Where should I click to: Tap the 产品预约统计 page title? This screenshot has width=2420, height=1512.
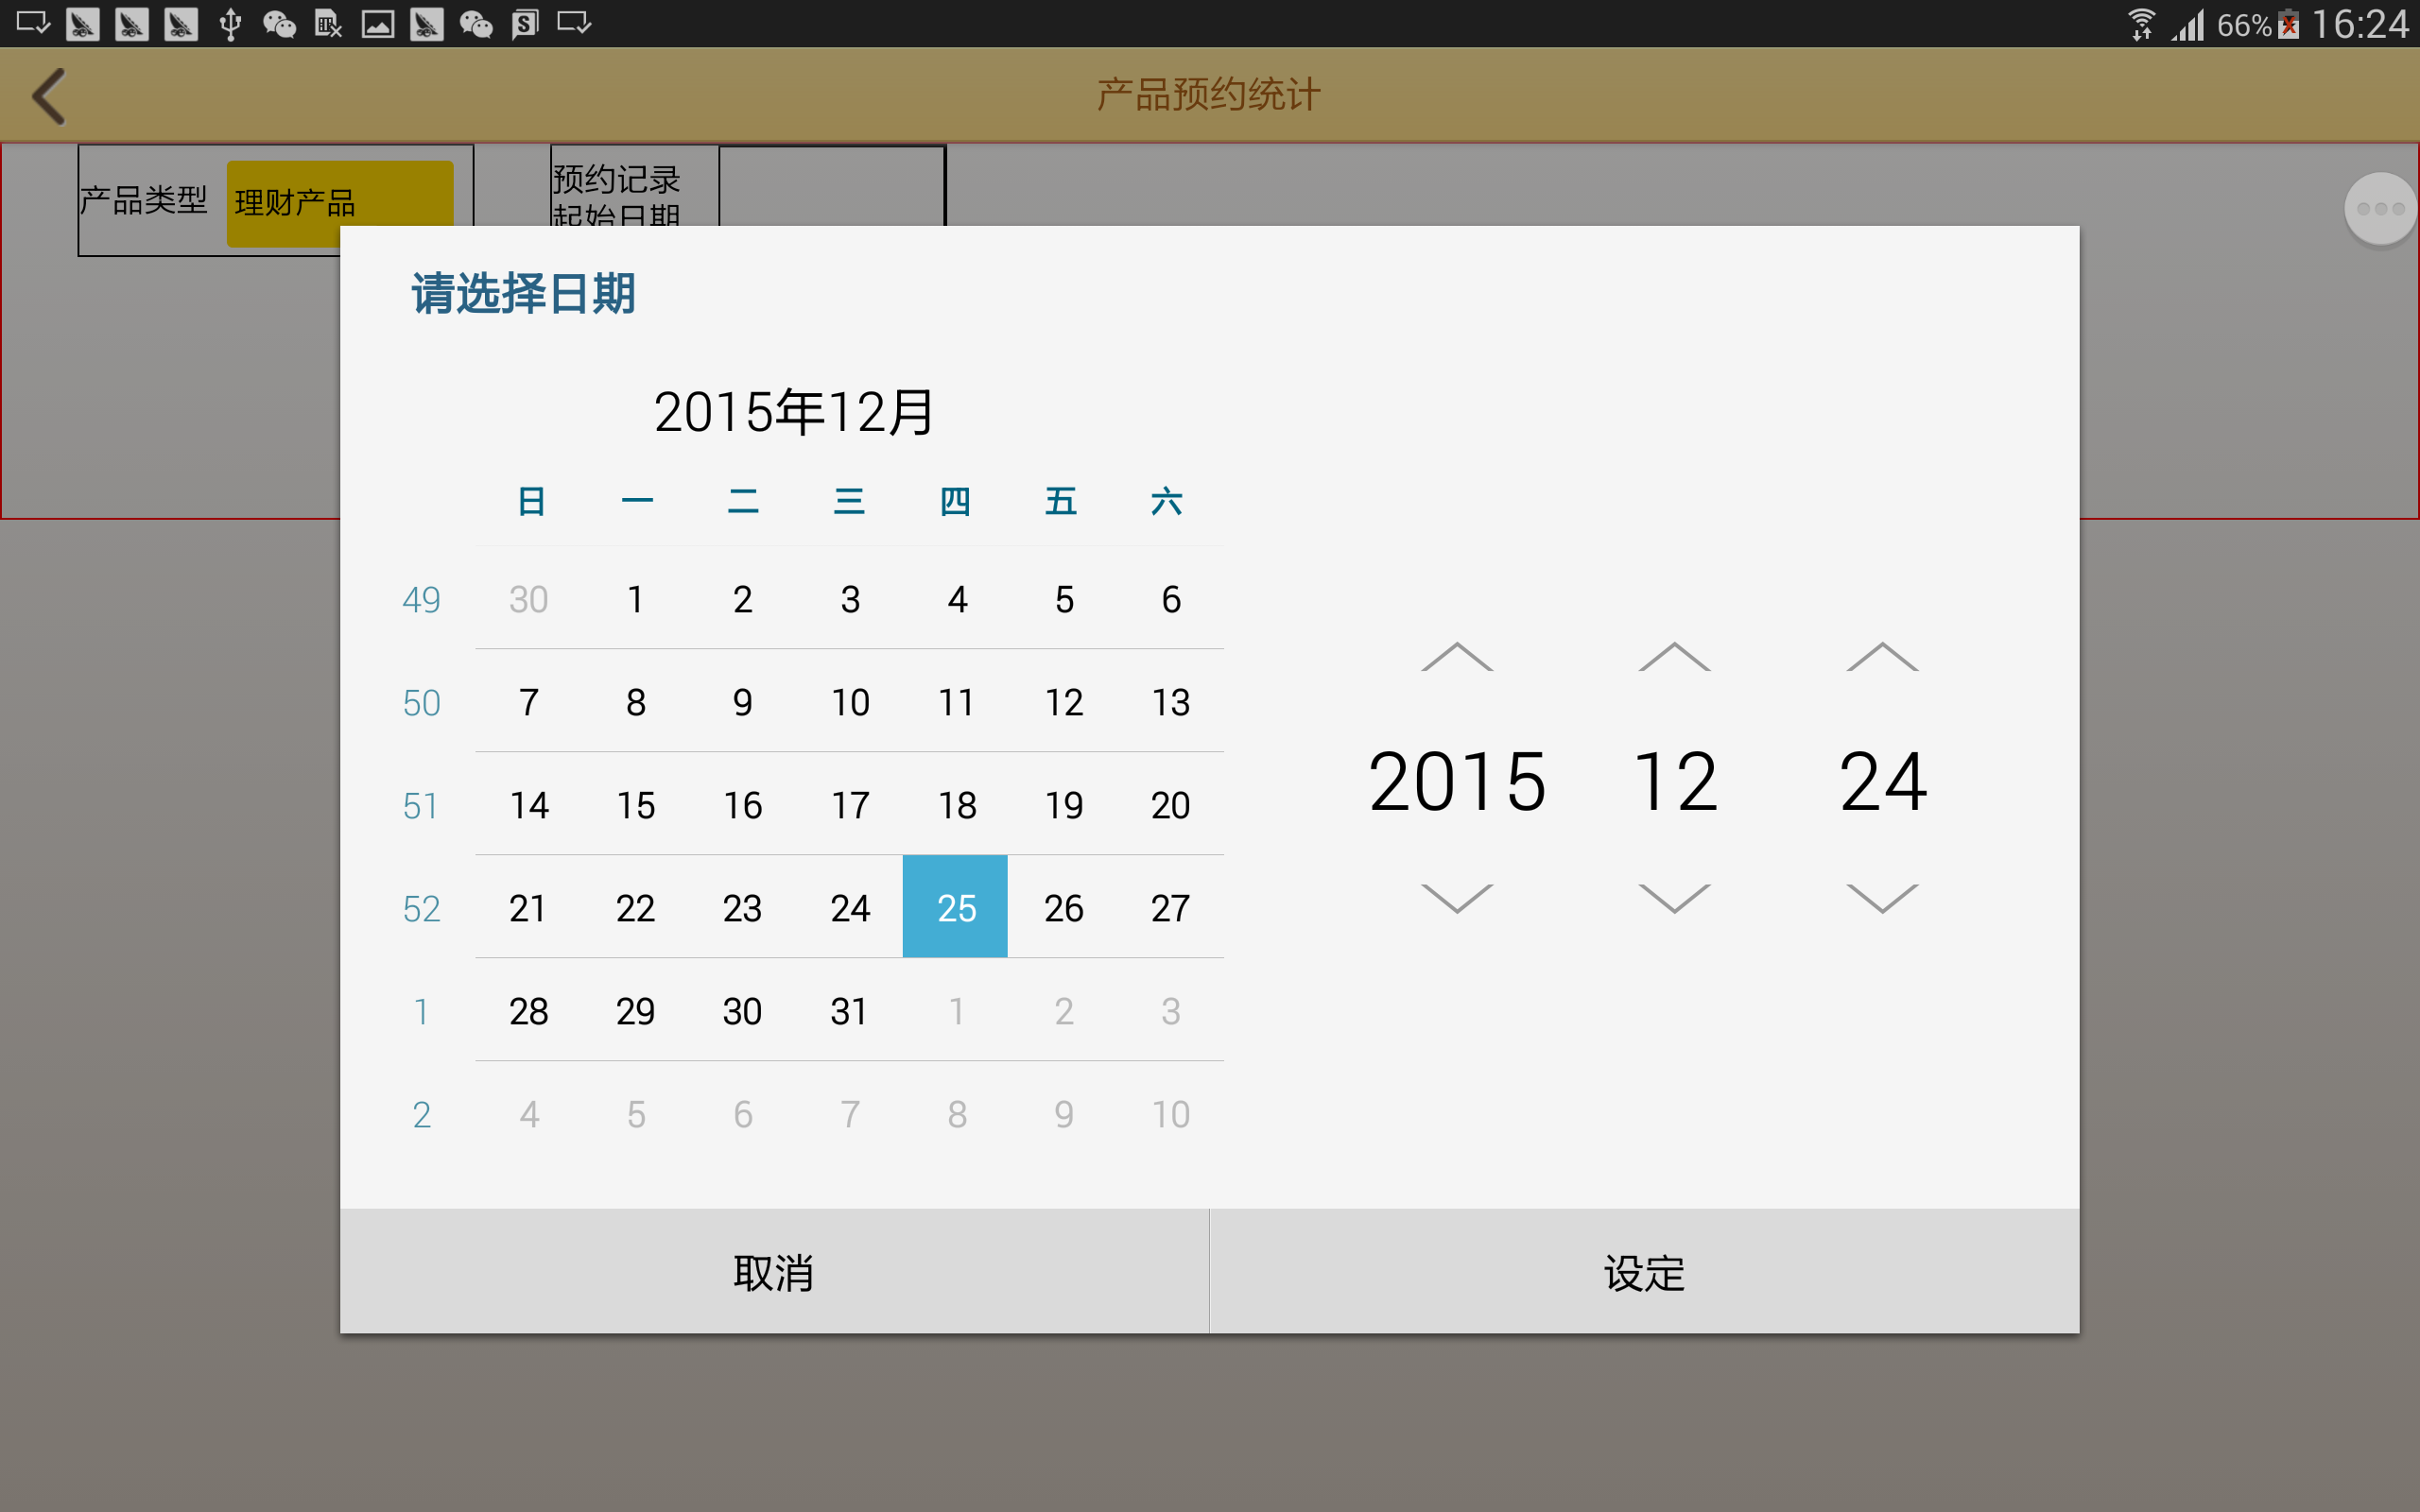click(x=1208, y=95)
